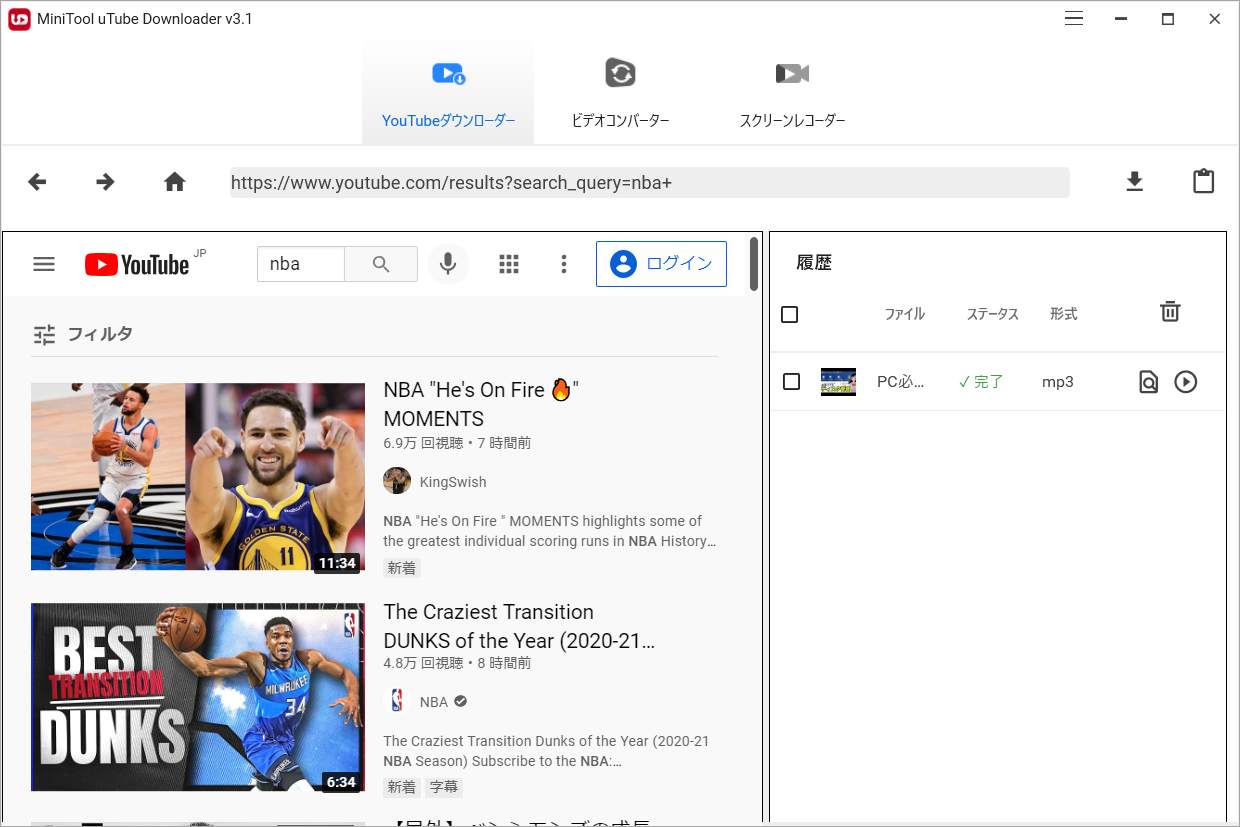
Task: Click the ステータス column header
Action: [992, 314]
